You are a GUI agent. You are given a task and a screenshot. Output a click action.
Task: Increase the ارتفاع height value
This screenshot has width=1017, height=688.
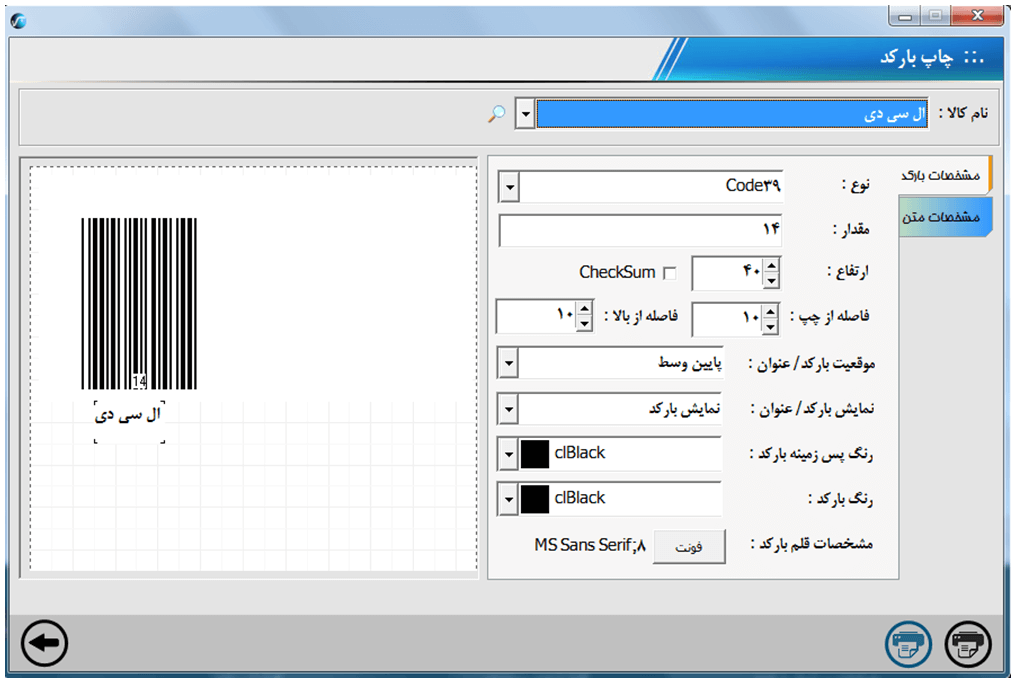point(771,266)
